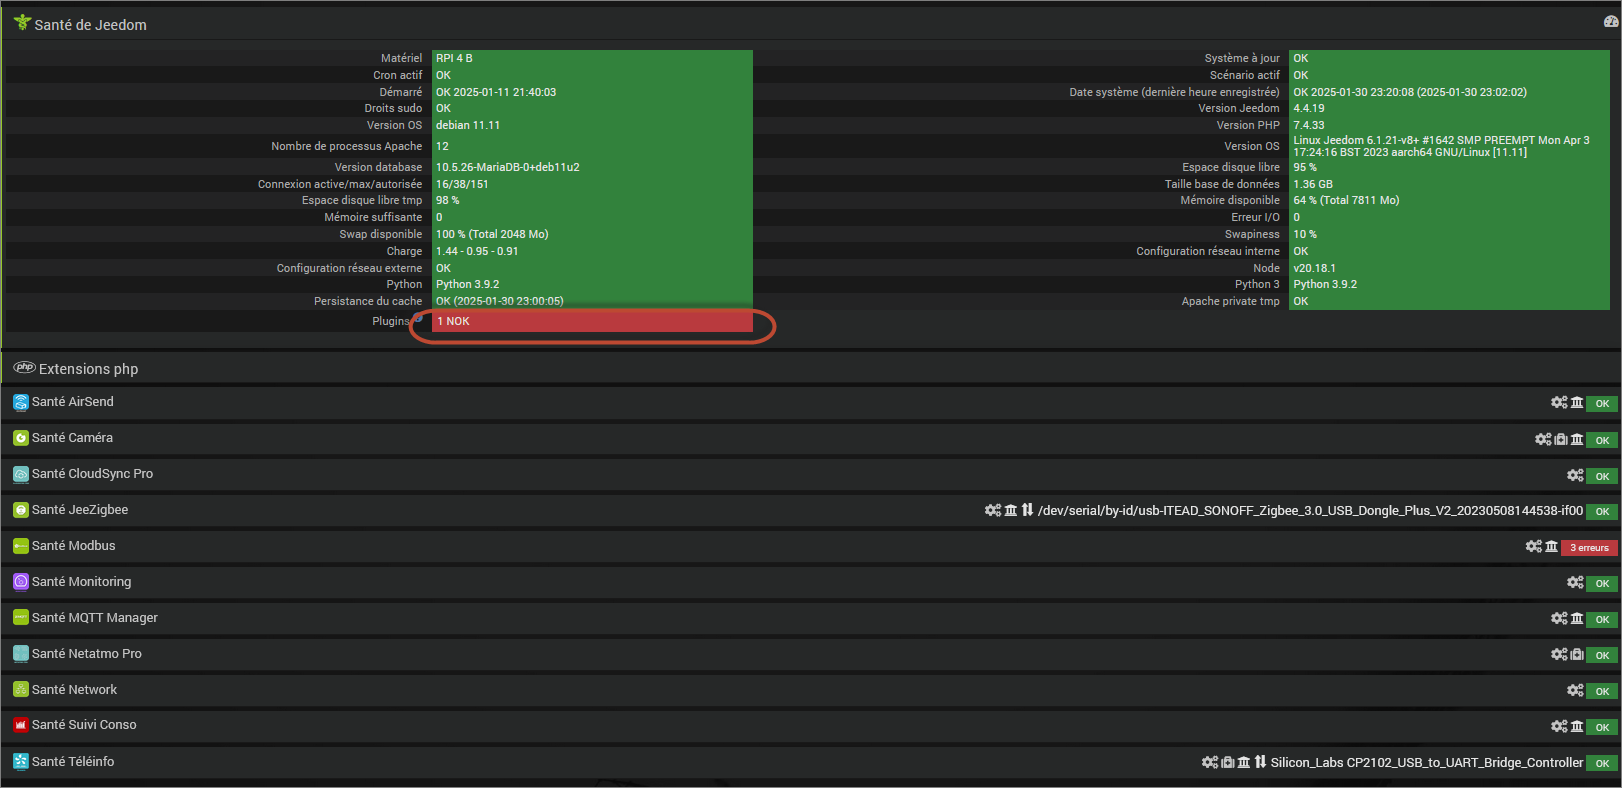The height and width of the screenshot is (788, 1622).
Task: Click the institution icon in Santé Caméra row
Action: pos(1577,439)
